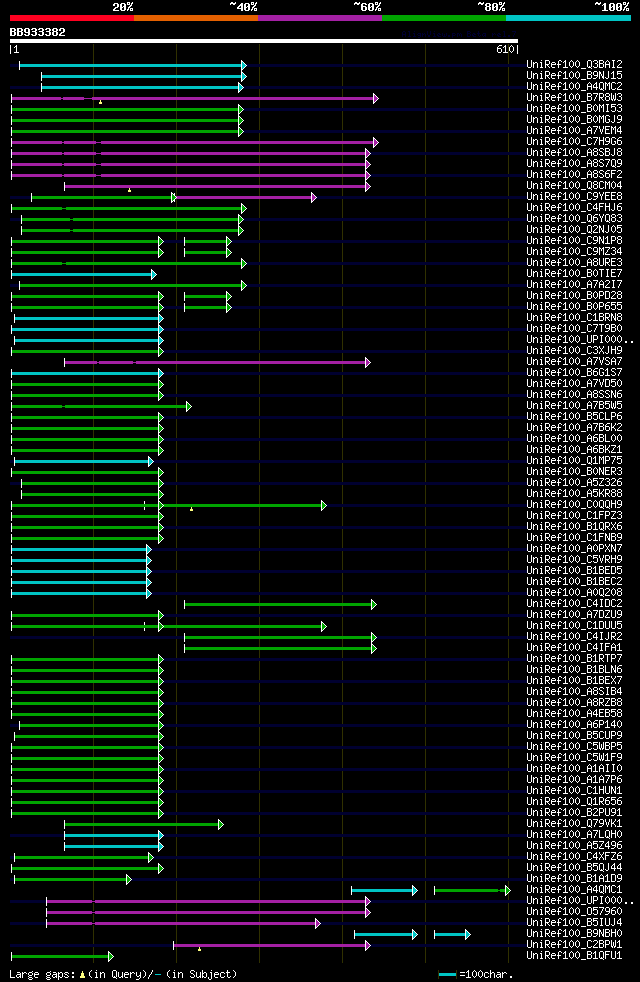Image resolution: width=640 pixels, height=982 pixels.
Task: Click the UniRef100_A0PXN7 label
Action: pyautogui.click(x=574, y=549)
